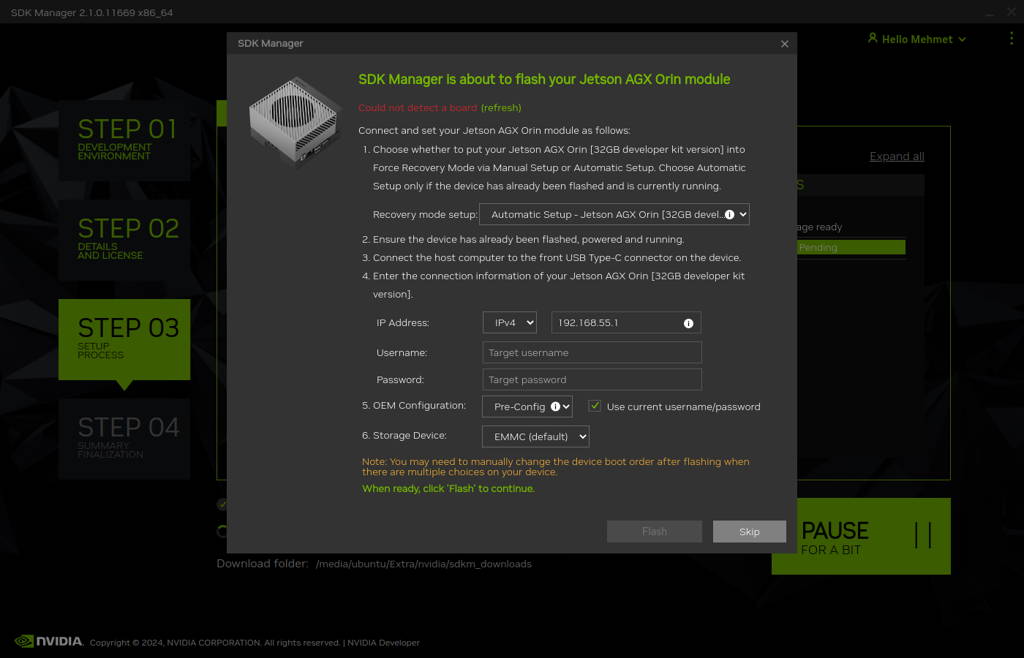Click the green Pending progress bar
Screen dimensions: 1024x658
pos(851,247)
